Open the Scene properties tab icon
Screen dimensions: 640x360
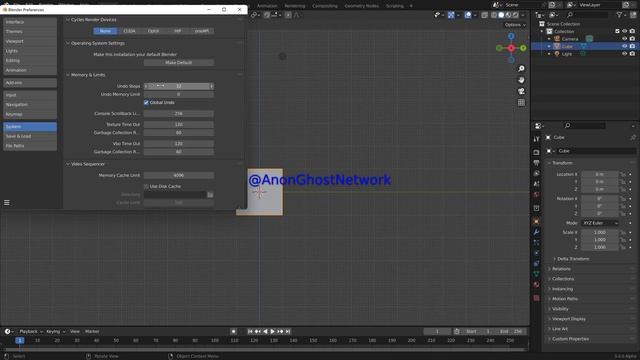[x=536, y=184]
